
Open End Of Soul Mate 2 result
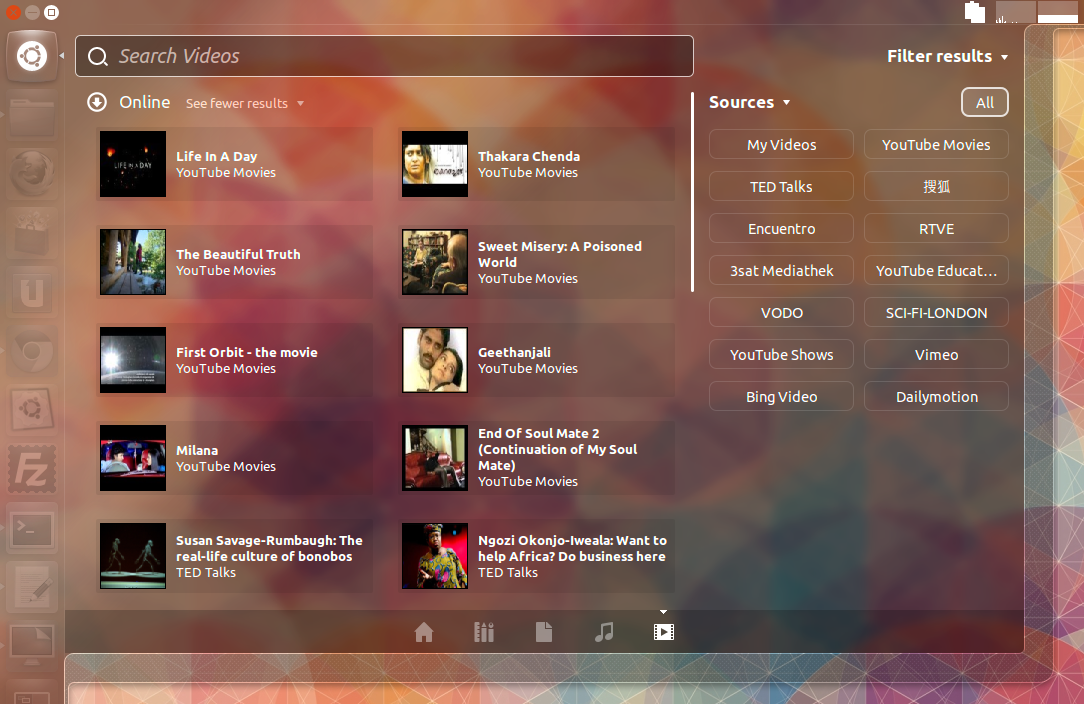[x=537, y=458]
